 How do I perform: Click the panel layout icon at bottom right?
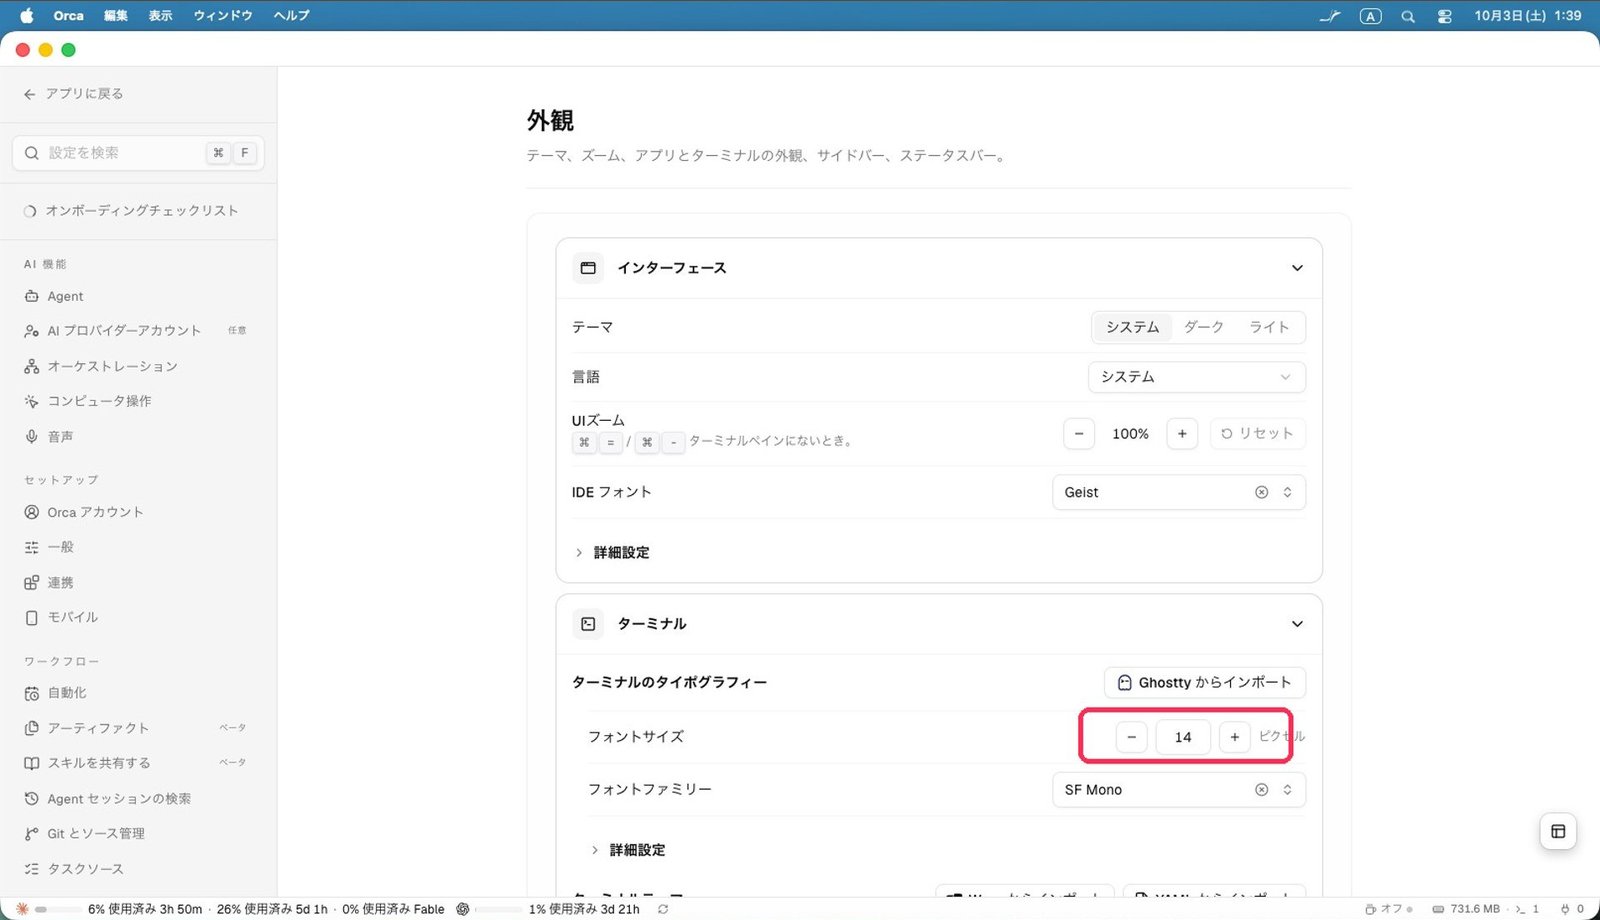pyautogui.click(x=1558, y=831)
